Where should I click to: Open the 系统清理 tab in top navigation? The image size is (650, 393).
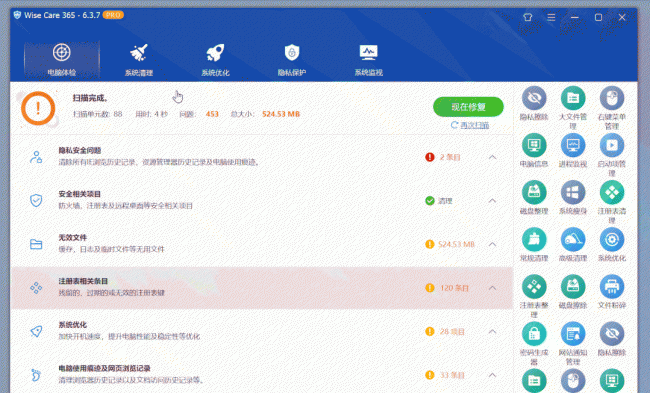click(138, 60)
